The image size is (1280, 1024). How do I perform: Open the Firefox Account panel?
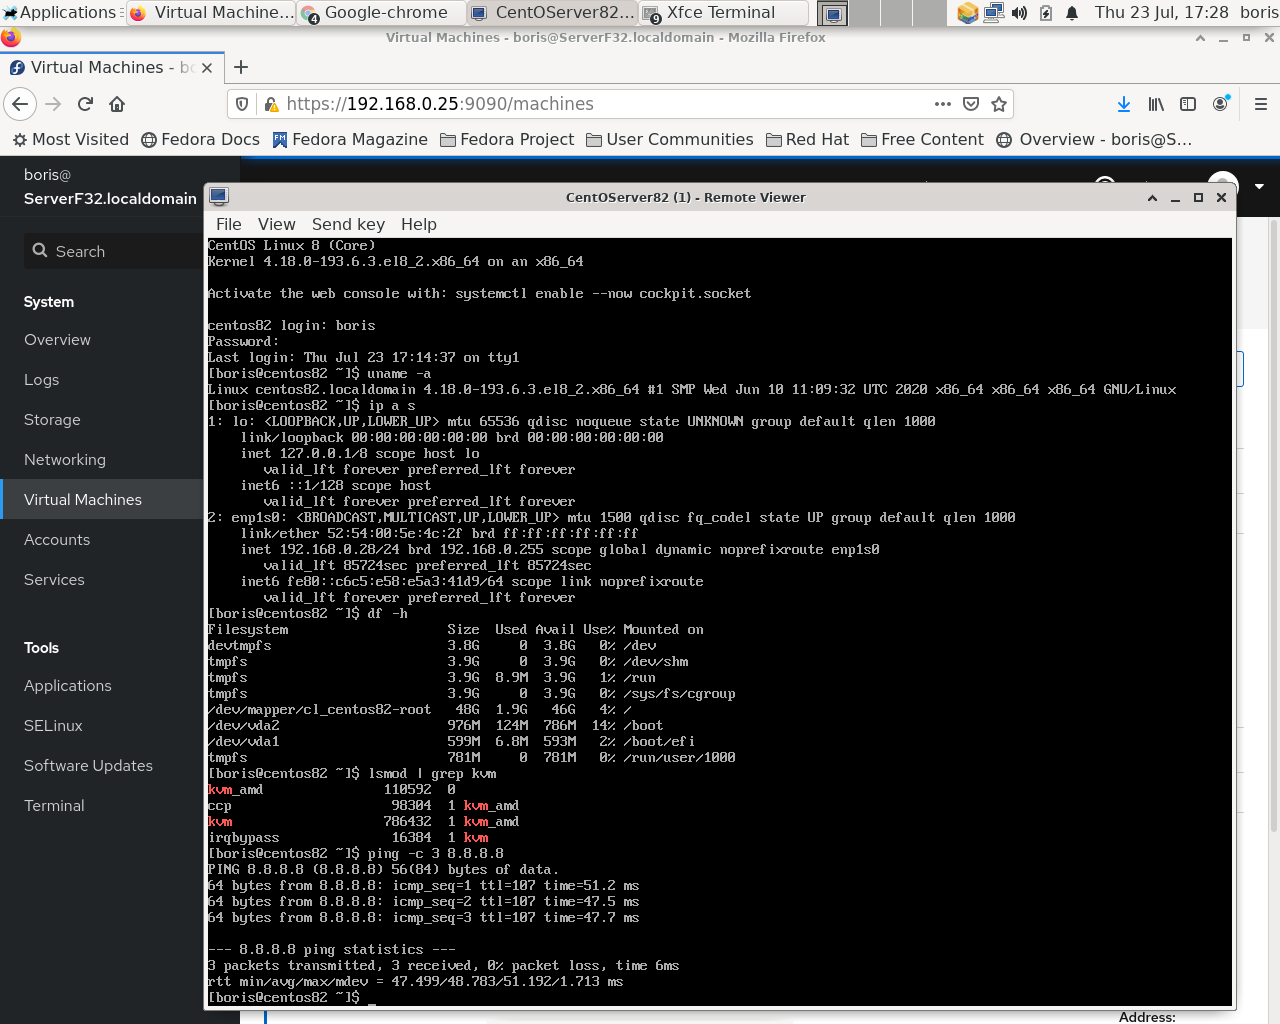(x=1221, y=103)
